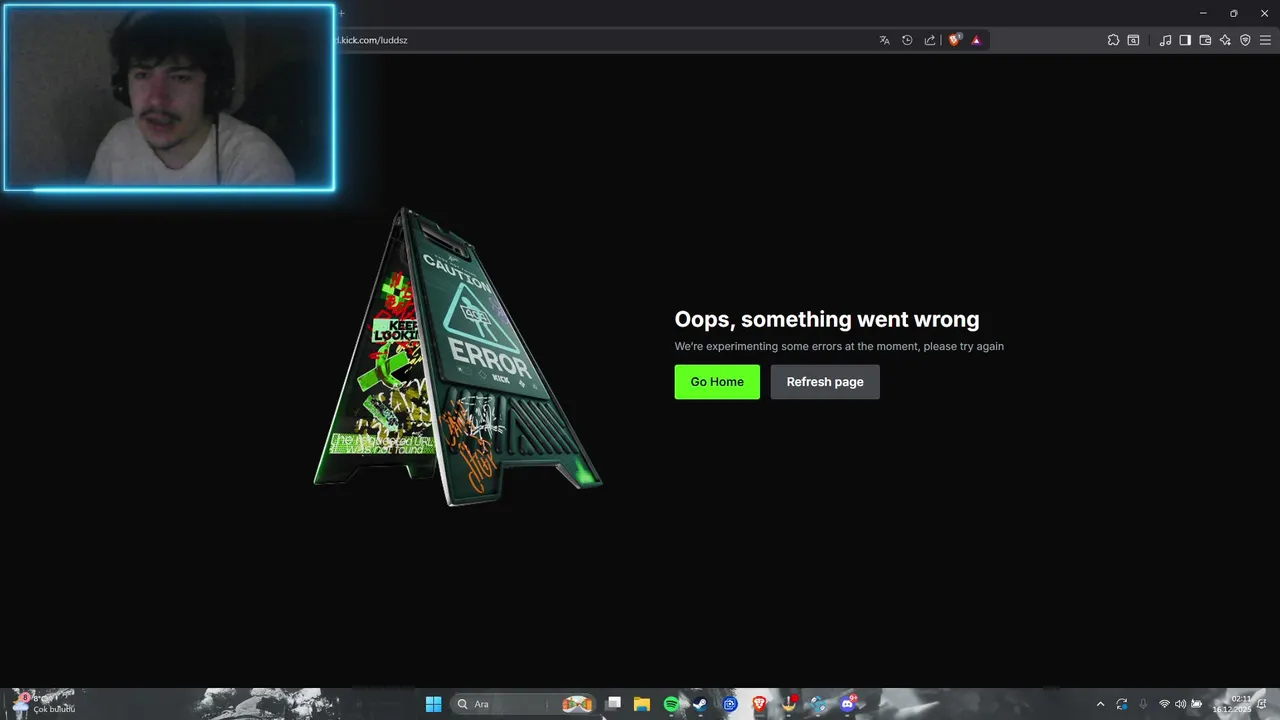Click the caution ERROR sign illustration
The image size is (1280, 720).
click(458, 357)
